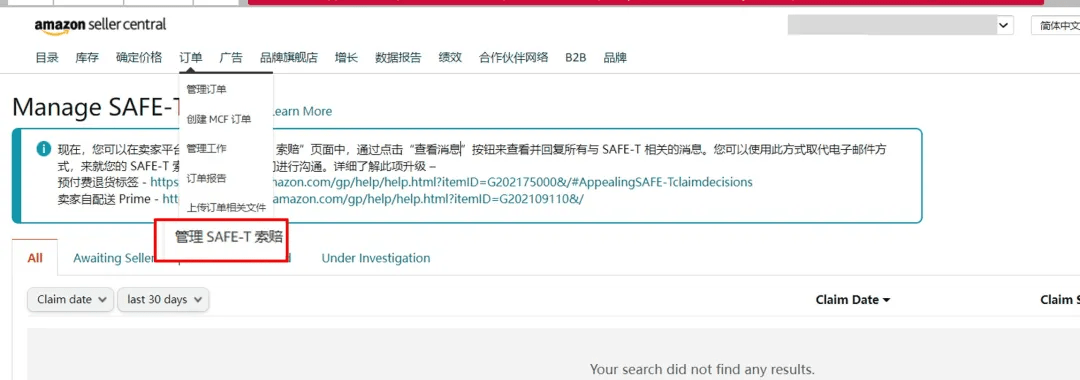Open the 简体中文 language selector
Screen dimensions: 1080x380
(1055, 25)
